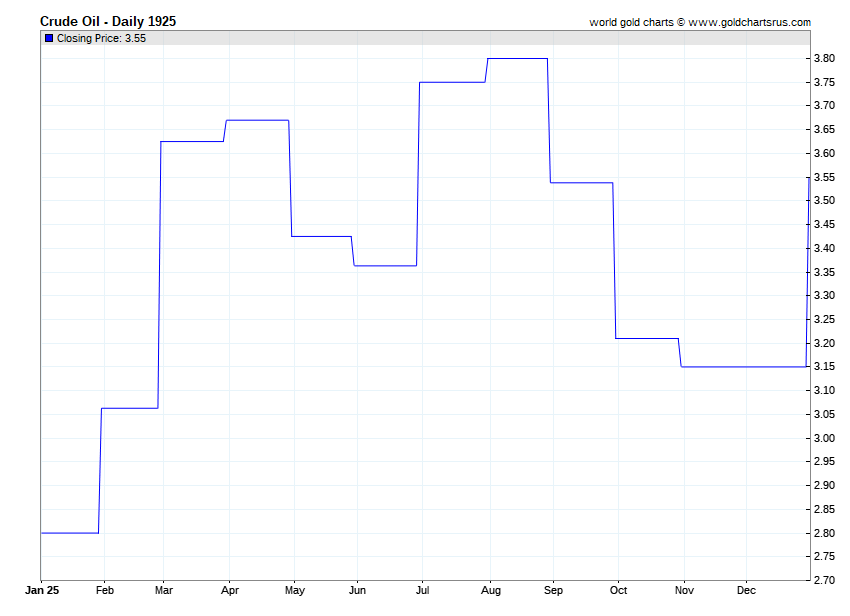Viewport: 850px width, 616px height.
Task: Click the 'Crude Oil - Daily 1925' title
Action: click(108, 21)
